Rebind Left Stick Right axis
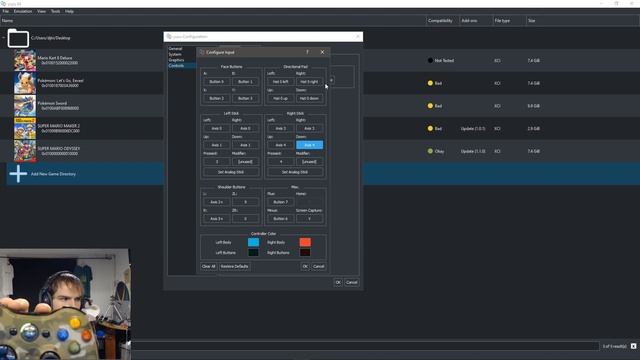The height and width of the screenshot is (360, 640). click(x=245, y=128)
